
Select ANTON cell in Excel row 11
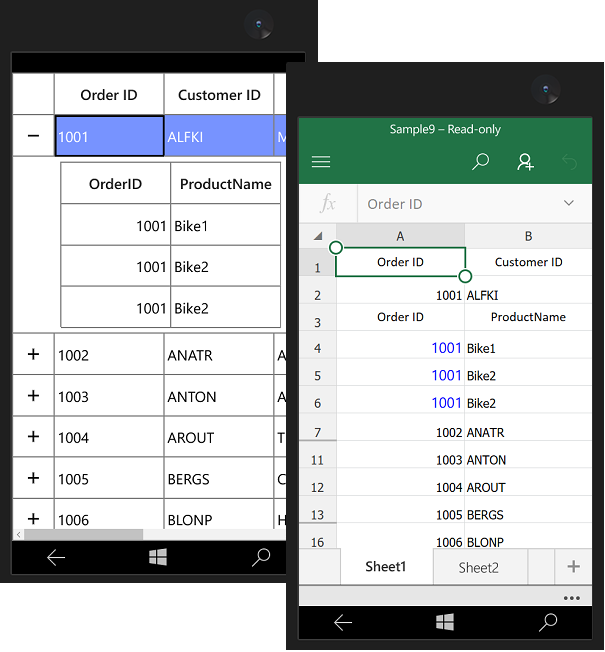tap(528, 455)
